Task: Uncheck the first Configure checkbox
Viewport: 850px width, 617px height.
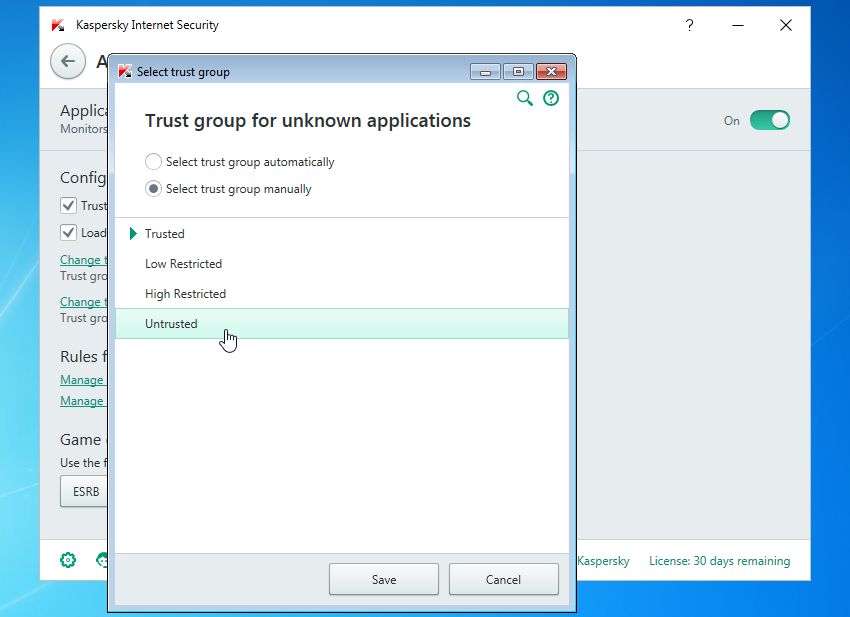Action: [x=69, y=205]
